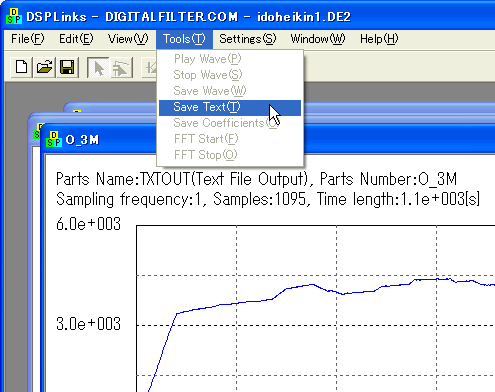
Task: Click the New file toolbar icon
Action: [x=22, y=67]
